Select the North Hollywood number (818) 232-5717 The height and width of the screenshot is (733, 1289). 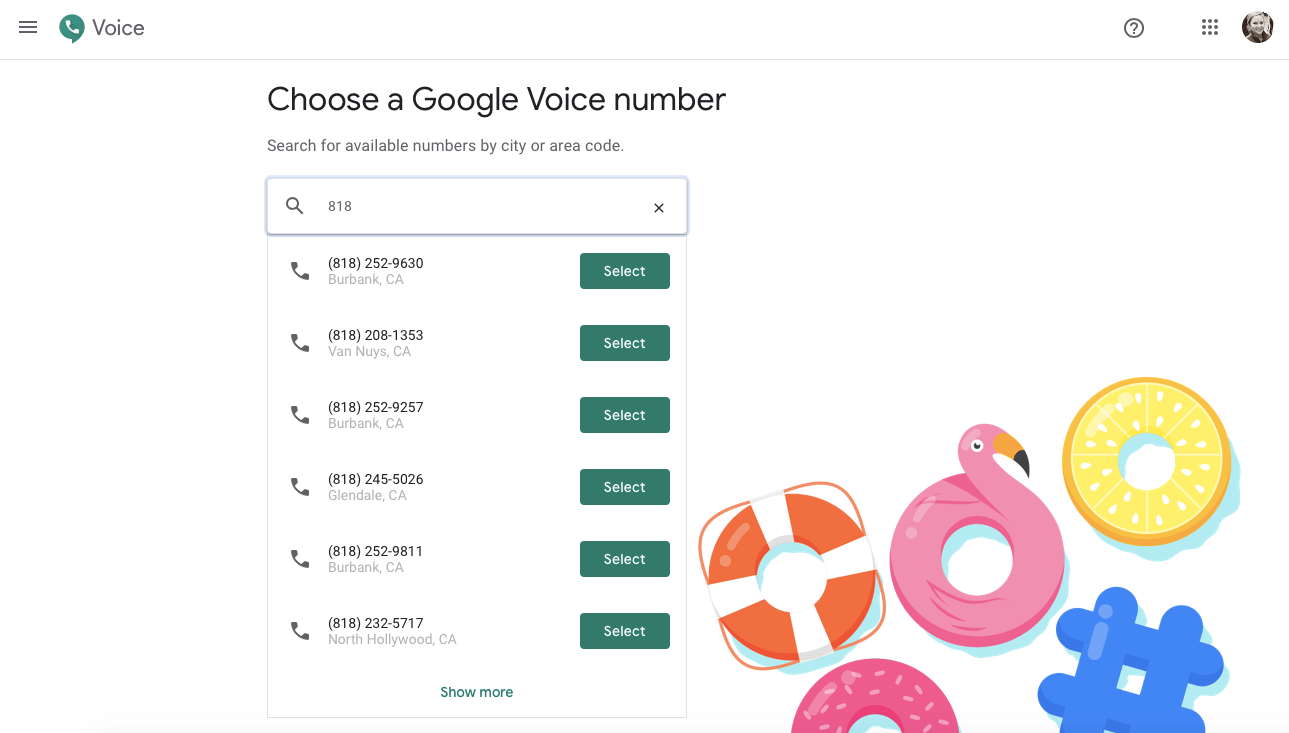[624, 631]
